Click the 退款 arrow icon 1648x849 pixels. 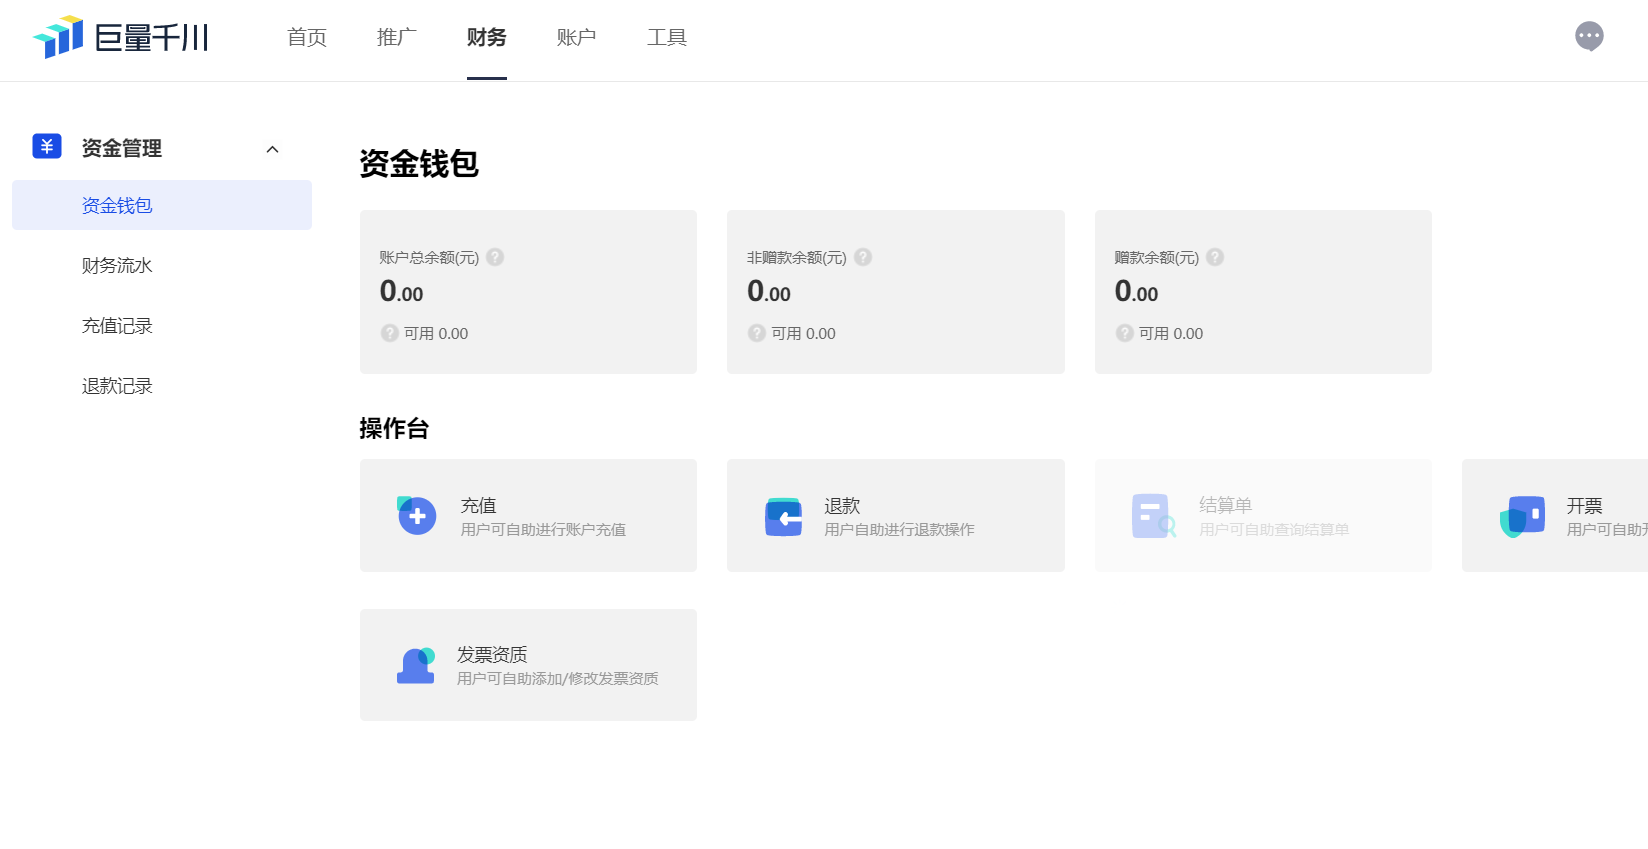point(783,517)
